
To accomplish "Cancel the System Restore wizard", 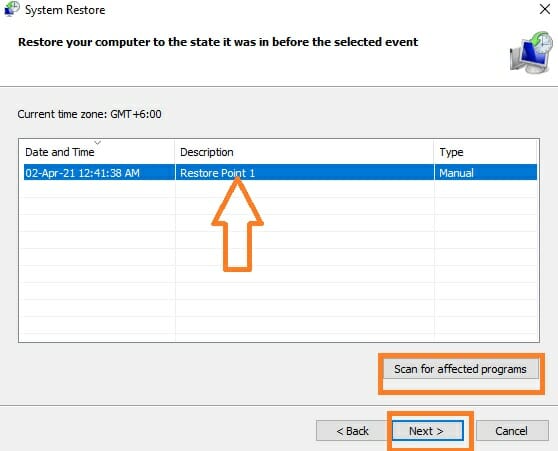I will tap(512, 431).
